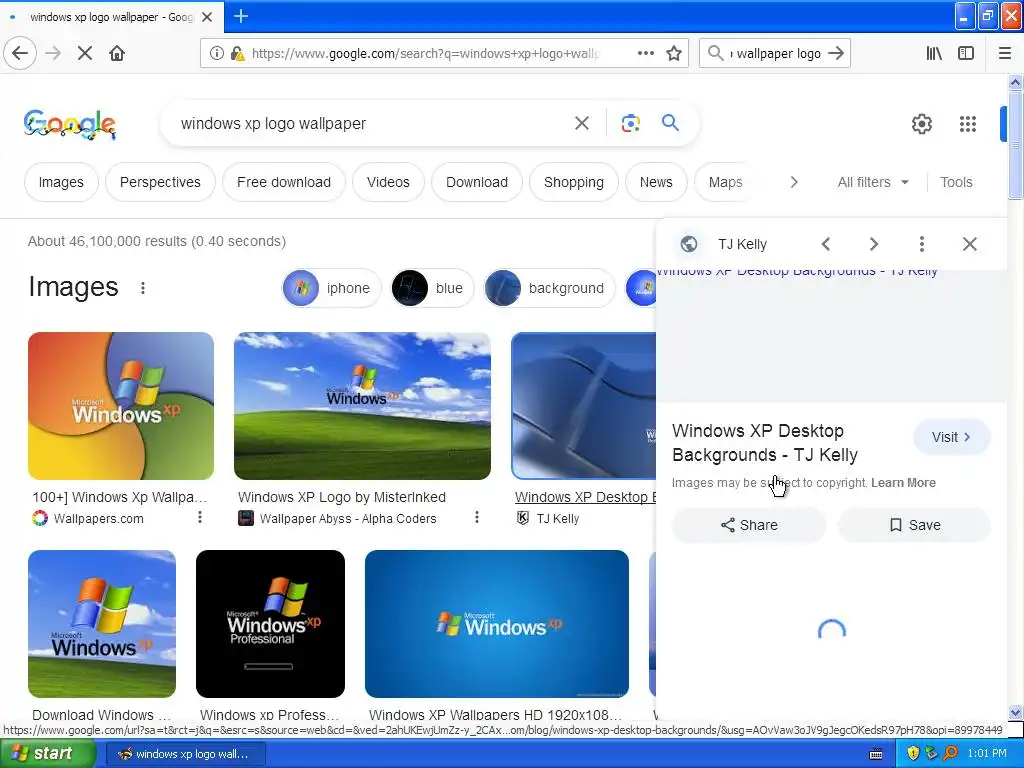
Task: Refine images by iphone chip
Action: click(x=331, y=288)
